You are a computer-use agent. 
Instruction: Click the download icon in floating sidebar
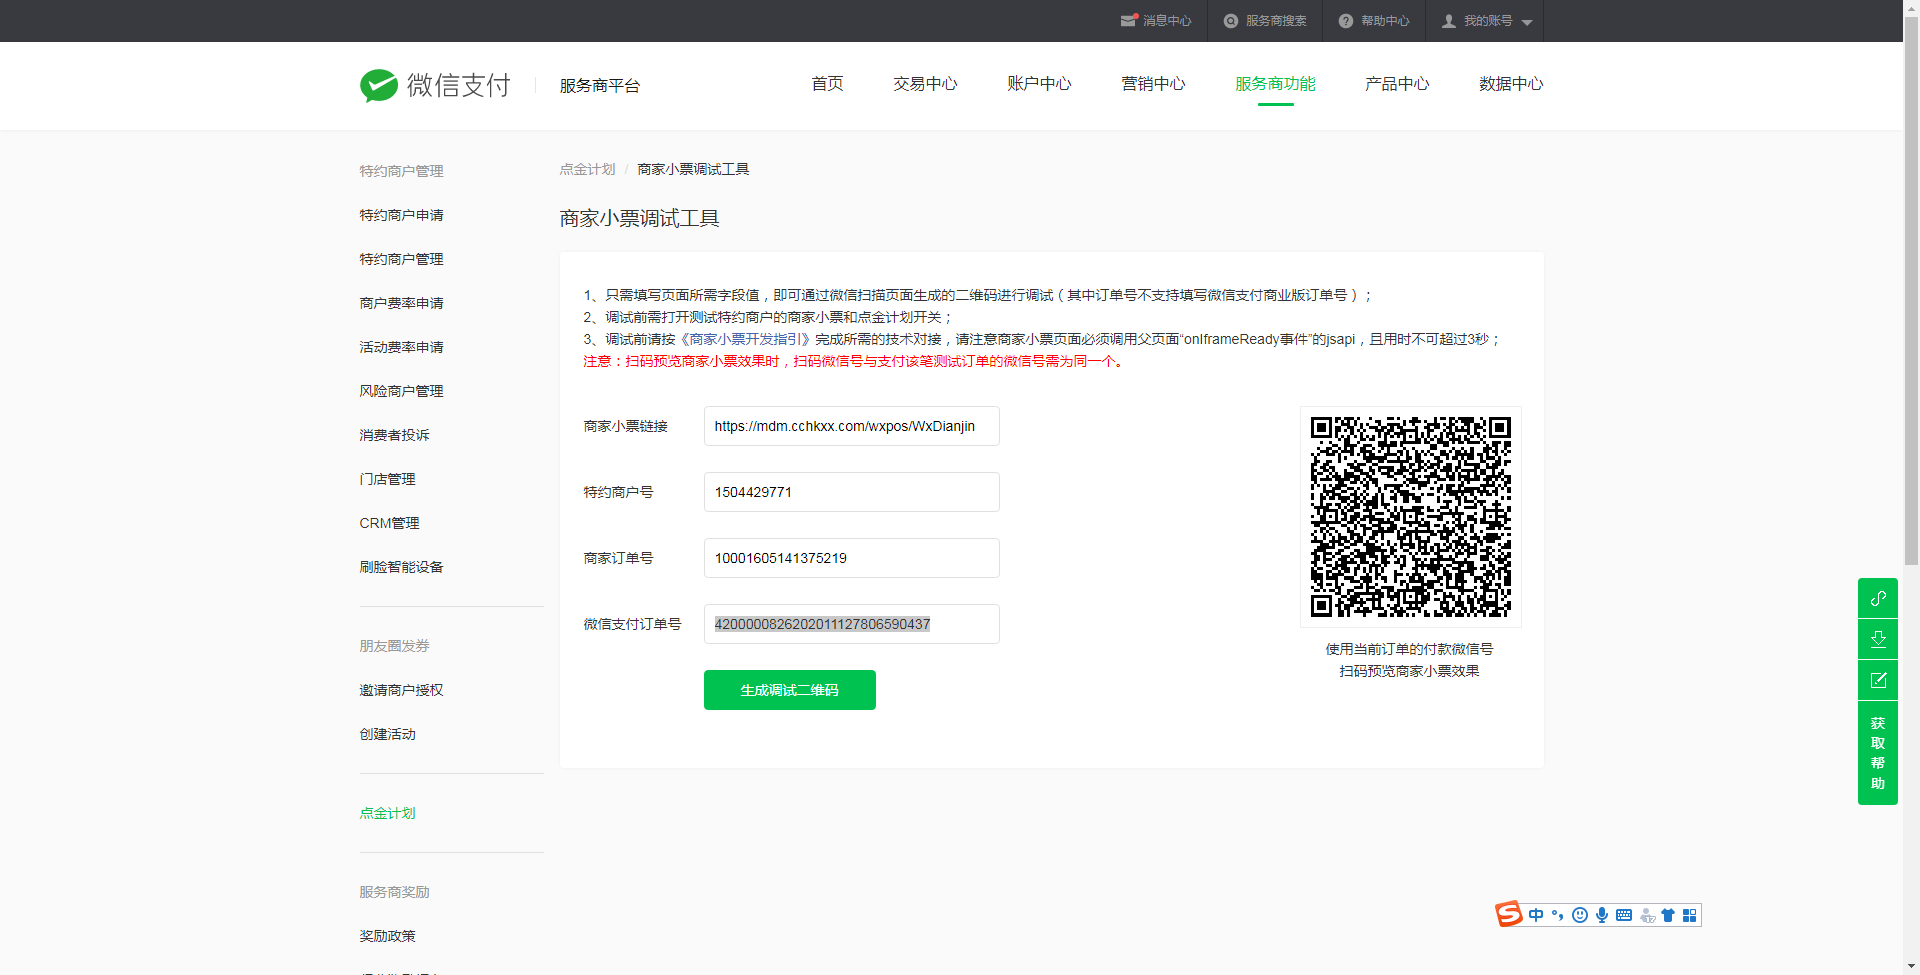(x=1878, y=639)
